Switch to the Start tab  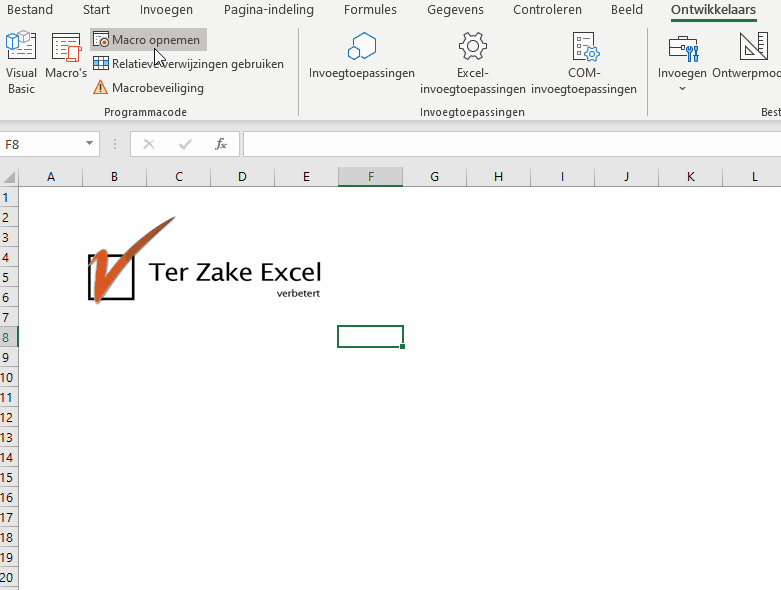pos(96,9)
